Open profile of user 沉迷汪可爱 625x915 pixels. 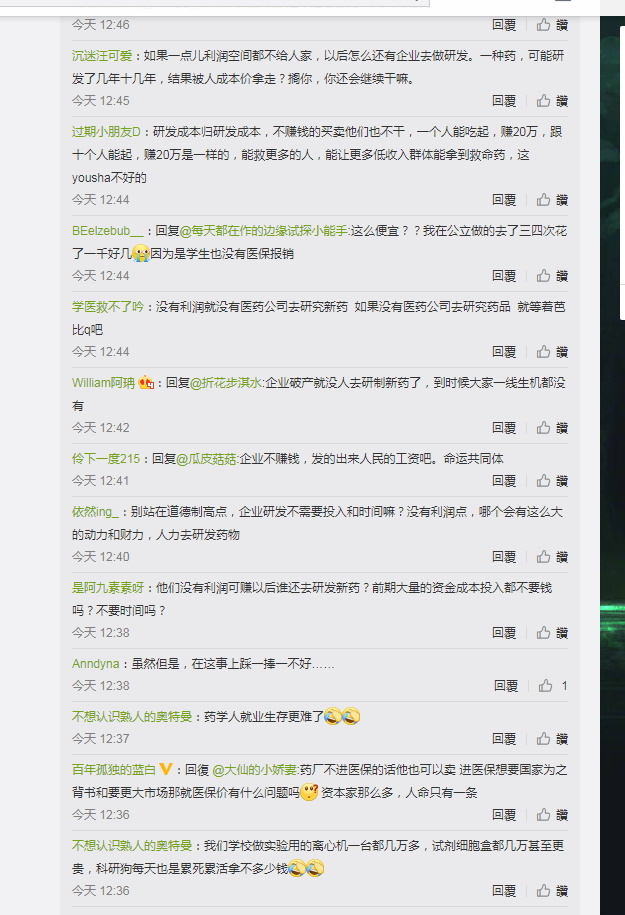(102, 56)
